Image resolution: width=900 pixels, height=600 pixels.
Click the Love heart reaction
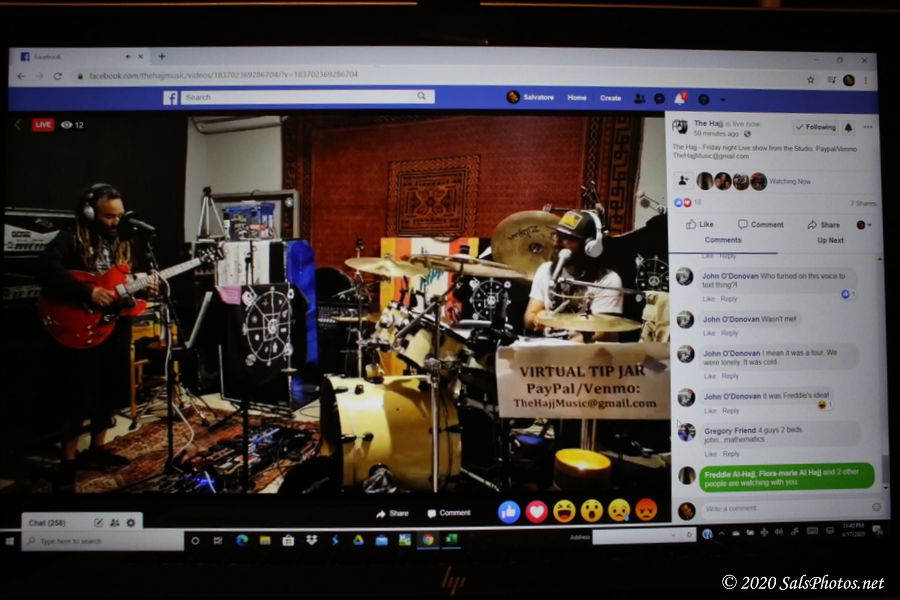pos(537,511)
